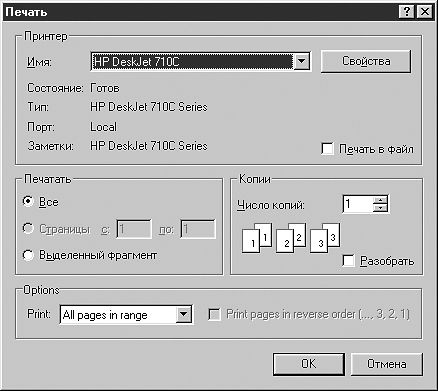The image size is (438, 391).
Task: Click the Порт label
Action: click(41, 127)
